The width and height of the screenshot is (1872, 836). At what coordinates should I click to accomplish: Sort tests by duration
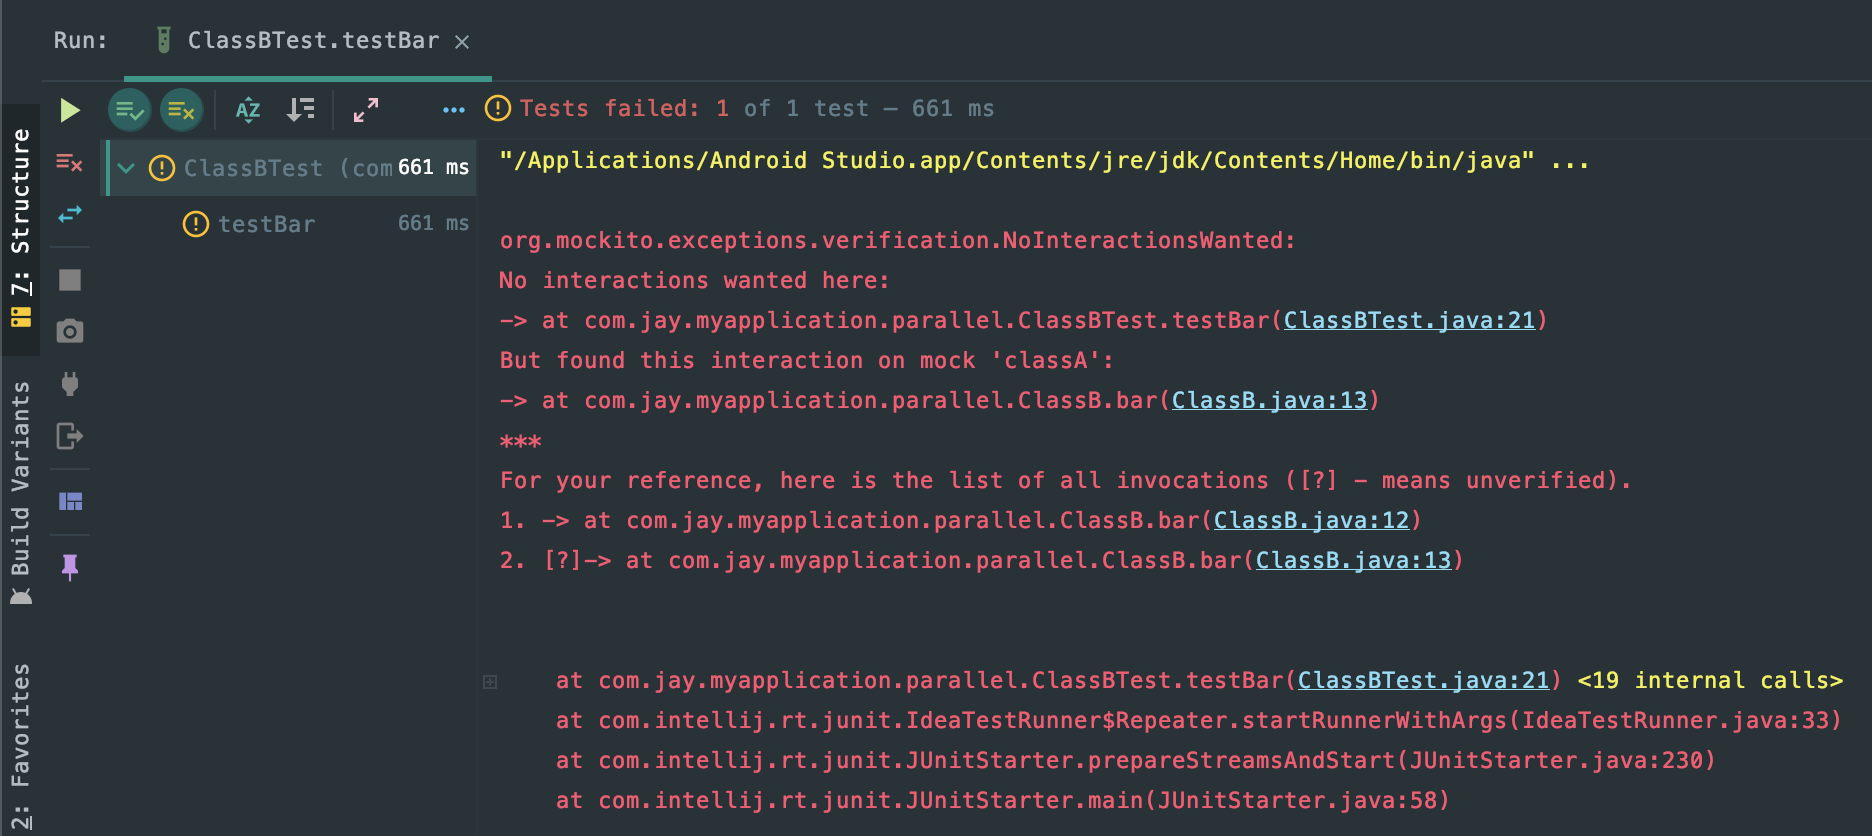tap(300, 110)
